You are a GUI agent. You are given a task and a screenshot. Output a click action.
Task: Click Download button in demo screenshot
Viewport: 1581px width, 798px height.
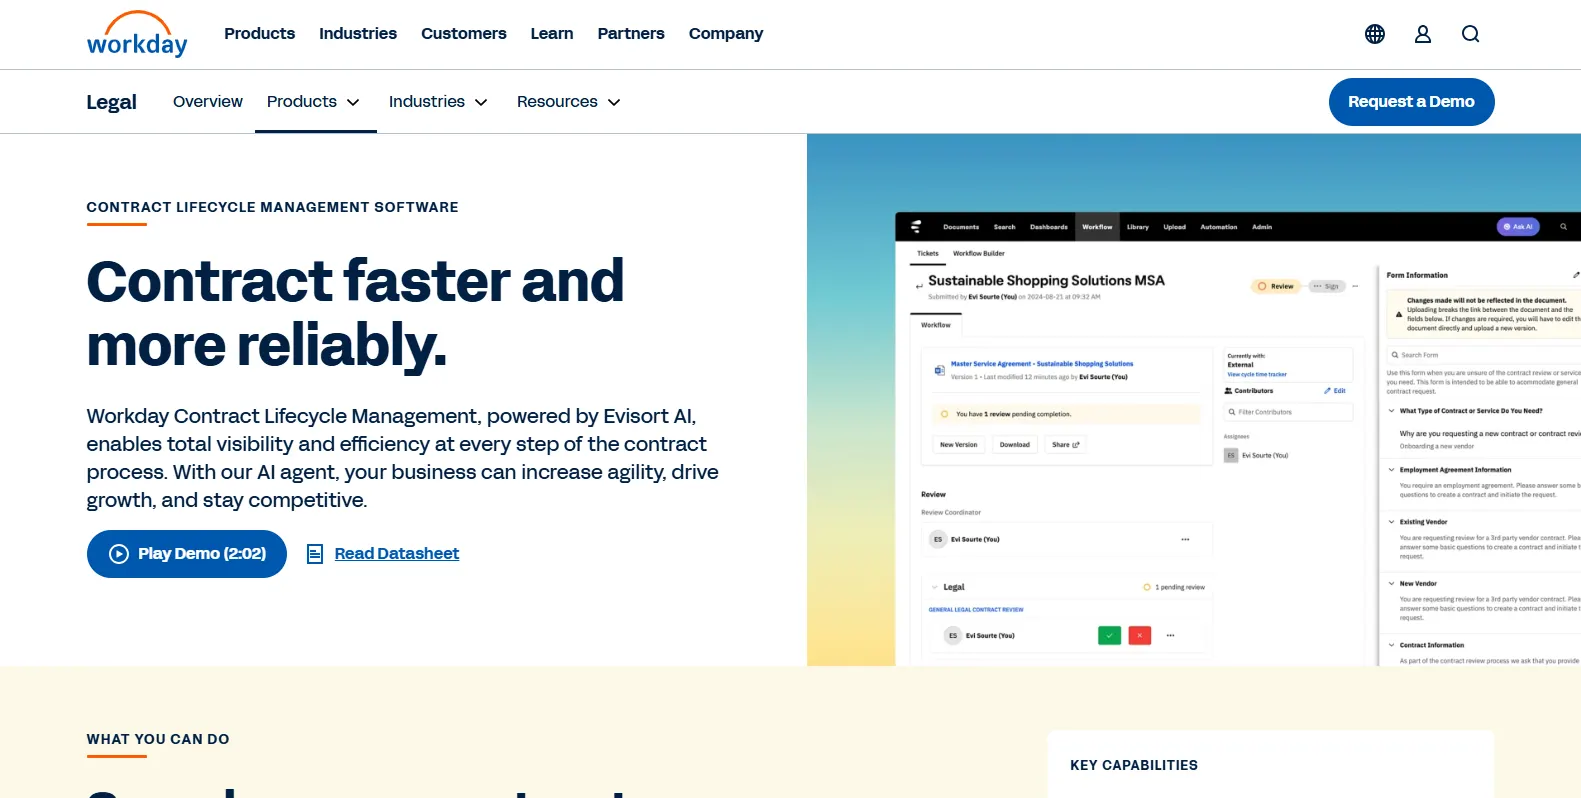tap(1015, 445)
